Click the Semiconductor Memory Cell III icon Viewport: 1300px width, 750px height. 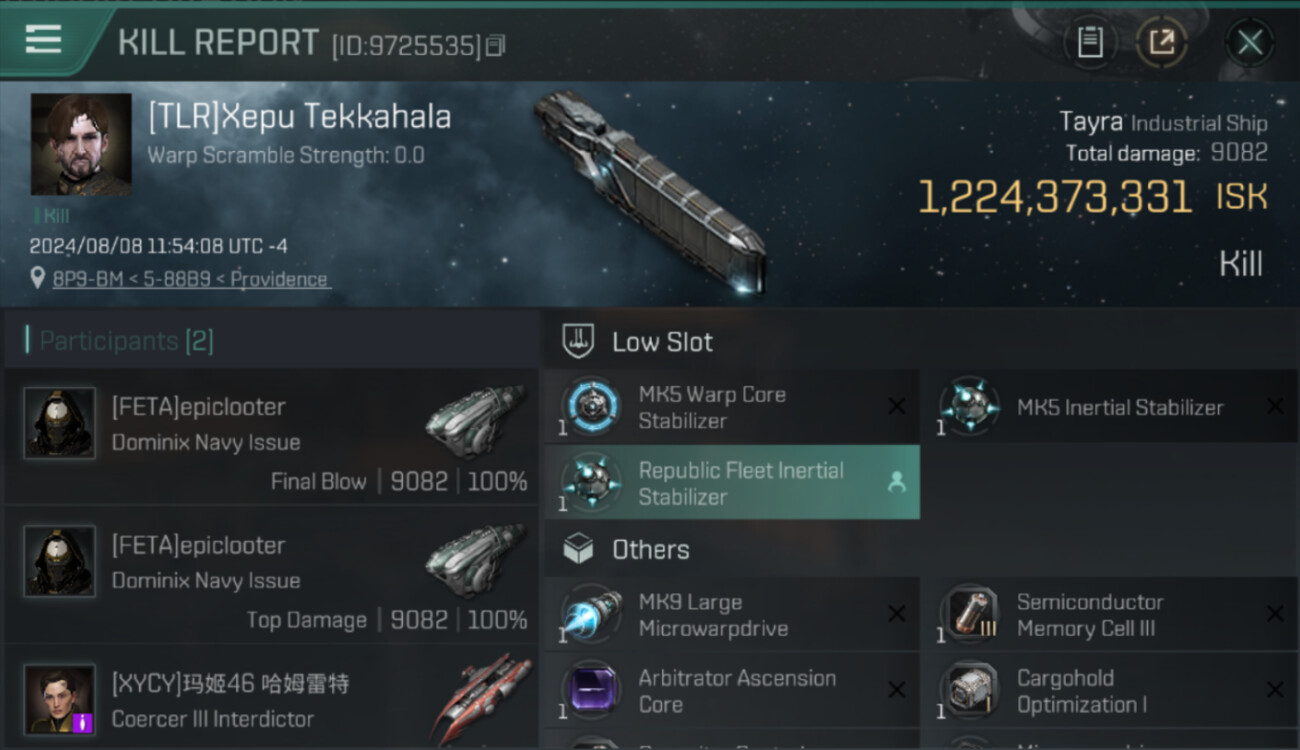coord(968,615)
